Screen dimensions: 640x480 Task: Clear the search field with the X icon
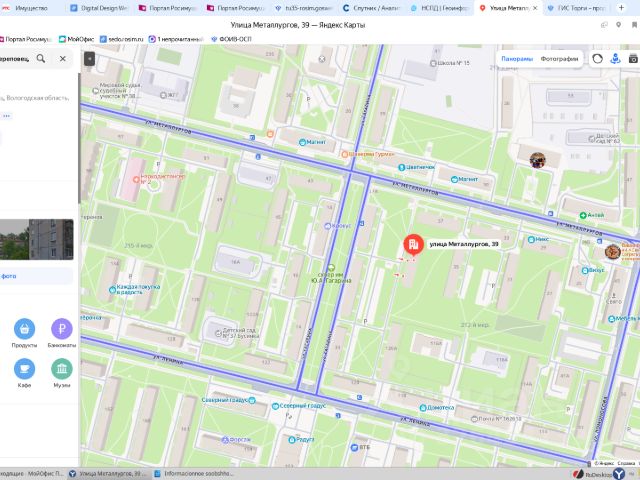(62, 58)
